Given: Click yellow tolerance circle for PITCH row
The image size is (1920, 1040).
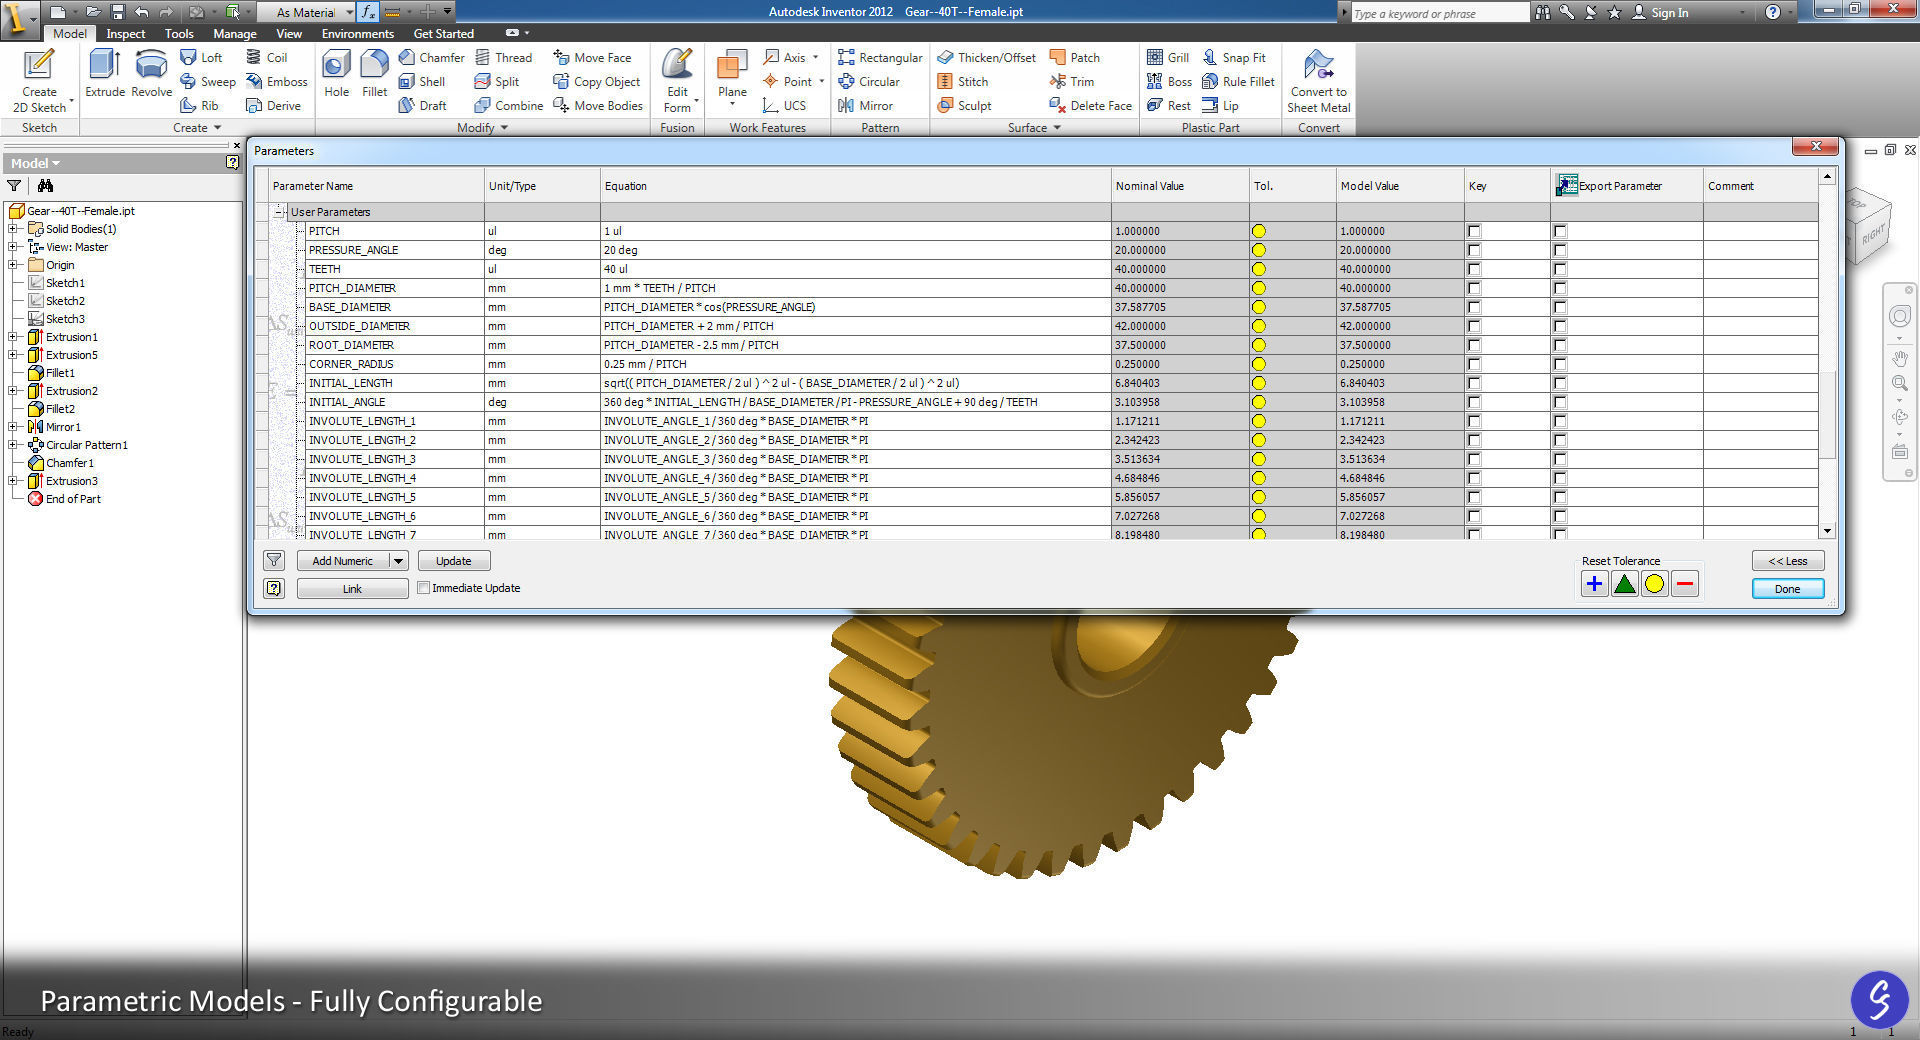Looking at the screenshot, I should click(1258, 231).
